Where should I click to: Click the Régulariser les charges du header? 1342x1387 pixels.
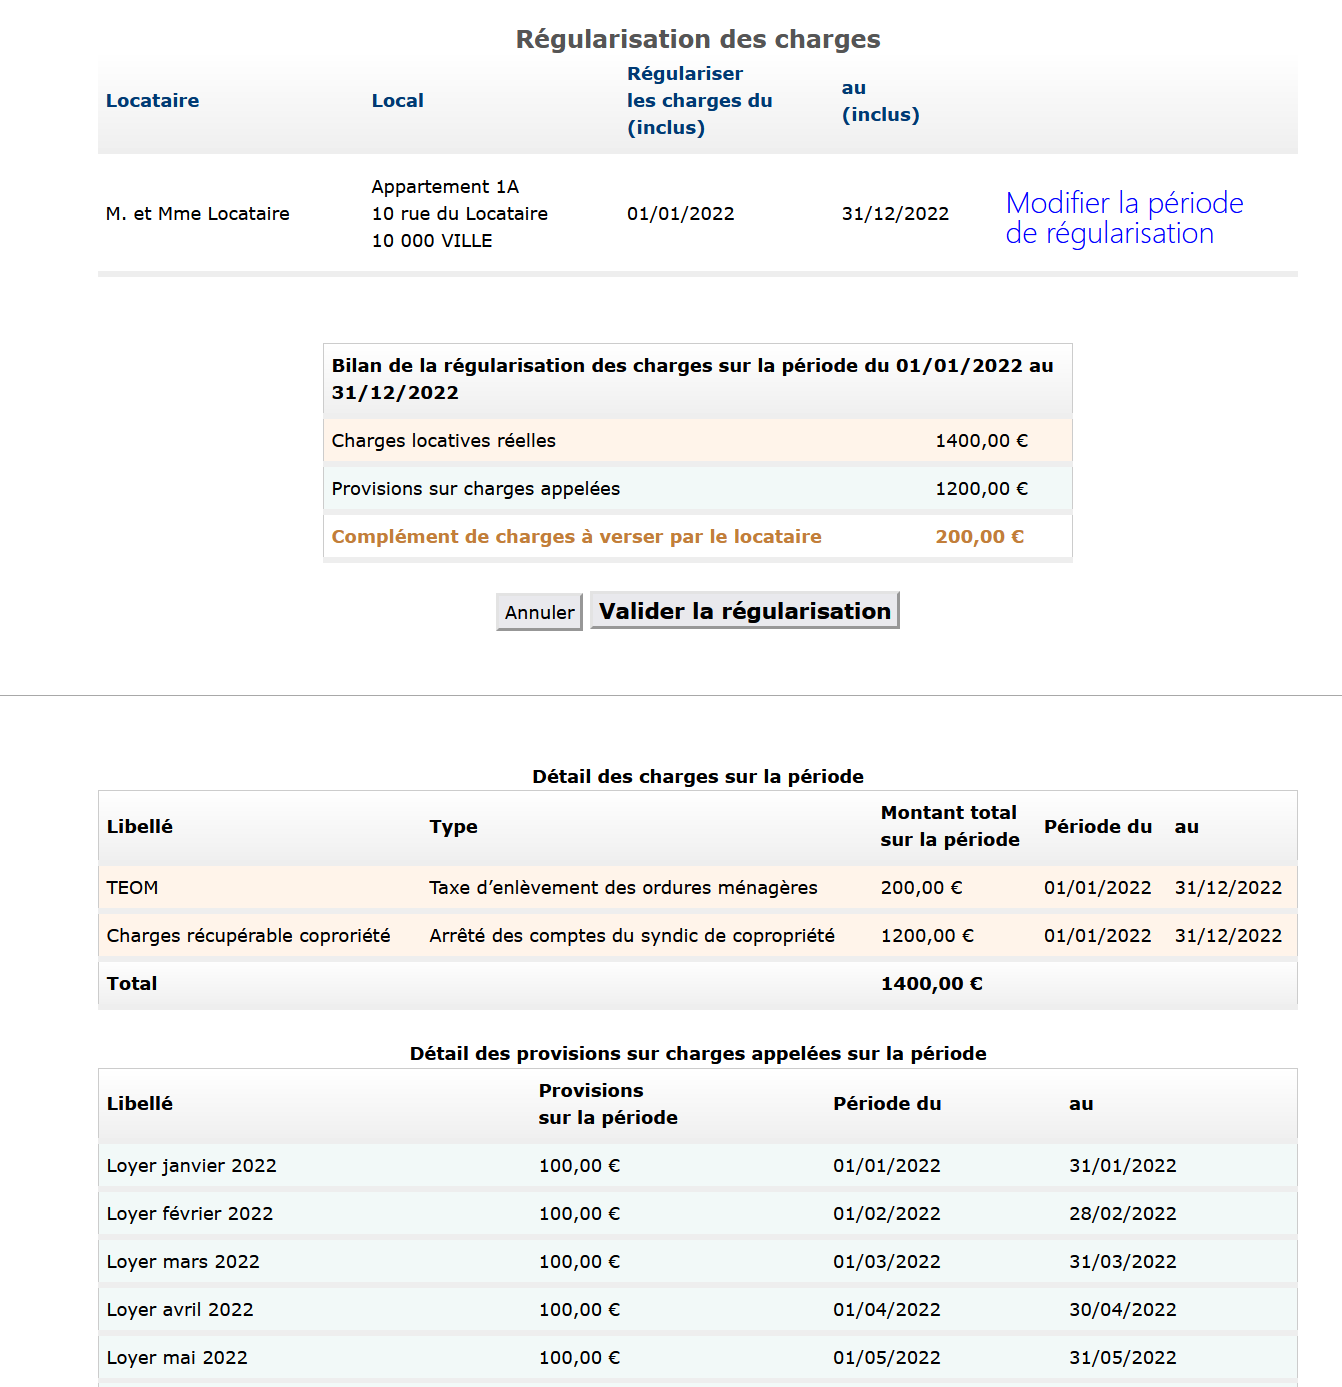pyautogui.click(x=699, y=101)
